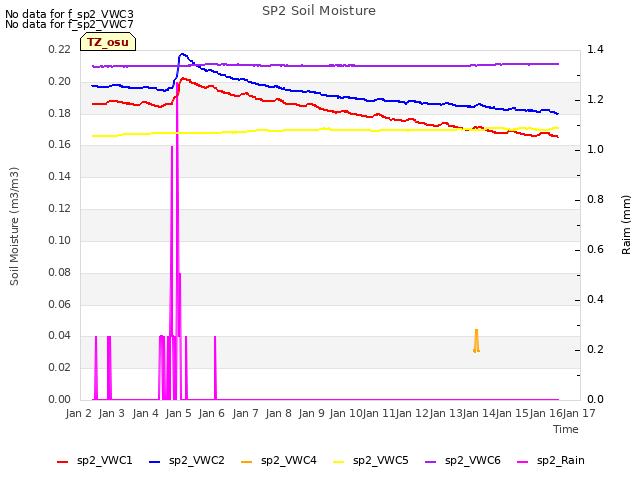Click the Jan 3 x-axis tick label

[111, 413]
